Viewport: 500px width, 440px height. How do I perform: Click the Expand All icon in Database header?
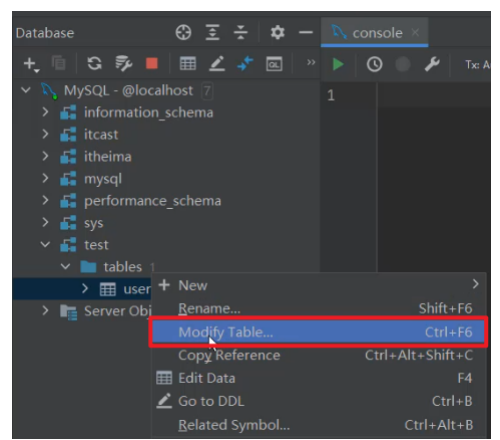[x=212, y=33]
